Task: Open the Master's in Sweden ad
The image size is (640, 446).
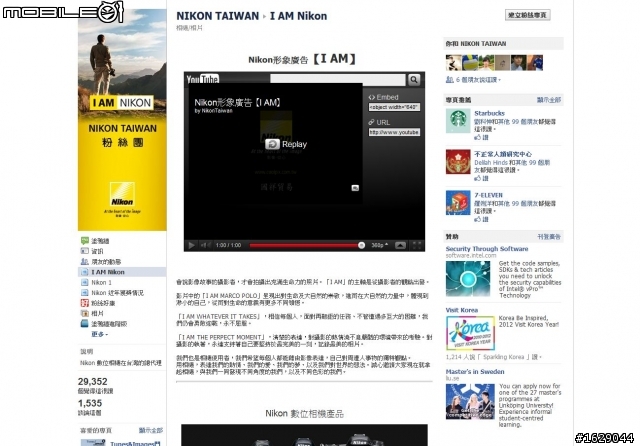Action: coord(475,372)
